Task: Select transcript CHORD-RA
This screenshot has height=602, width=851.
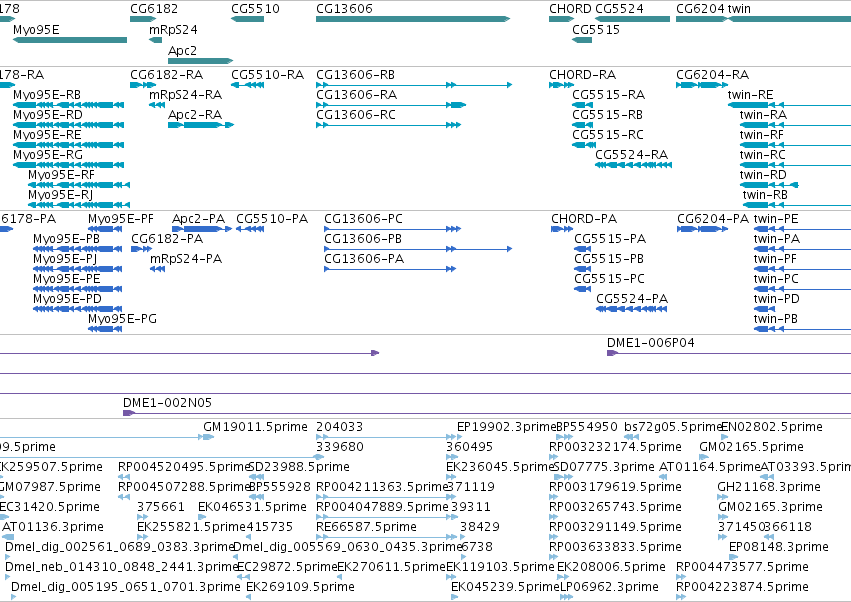Action: point(582,75)
